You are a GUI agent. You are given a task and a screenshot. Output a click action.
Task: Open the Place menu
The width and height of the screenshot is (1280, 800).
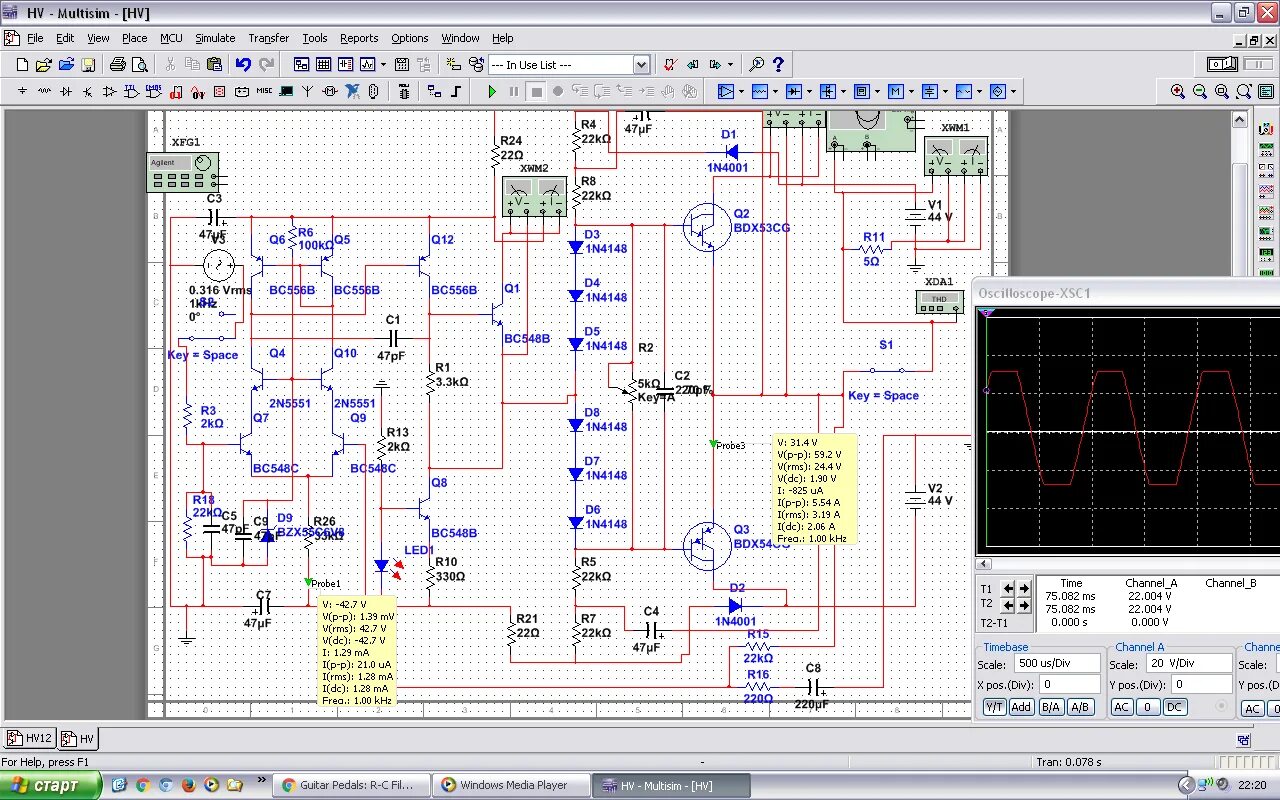pyautogui.click(x=135, y=38)
